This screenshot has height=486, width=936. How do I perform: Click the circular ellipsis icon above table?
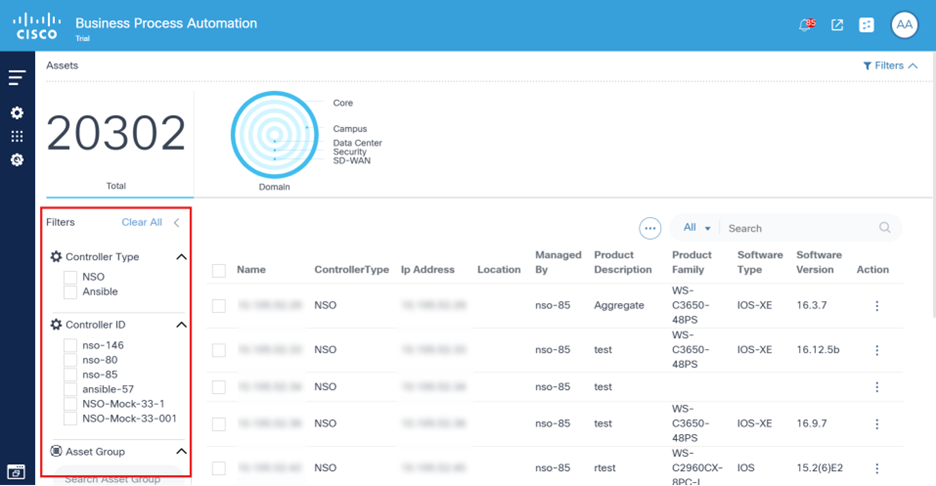coord(650,229)
